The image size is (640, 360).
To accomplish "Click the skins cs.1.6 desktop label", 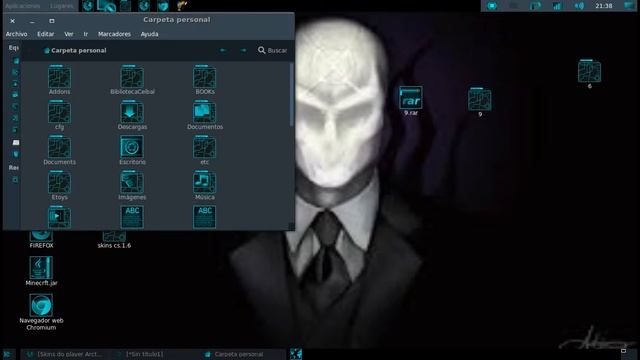I will (x=114, y=246).
